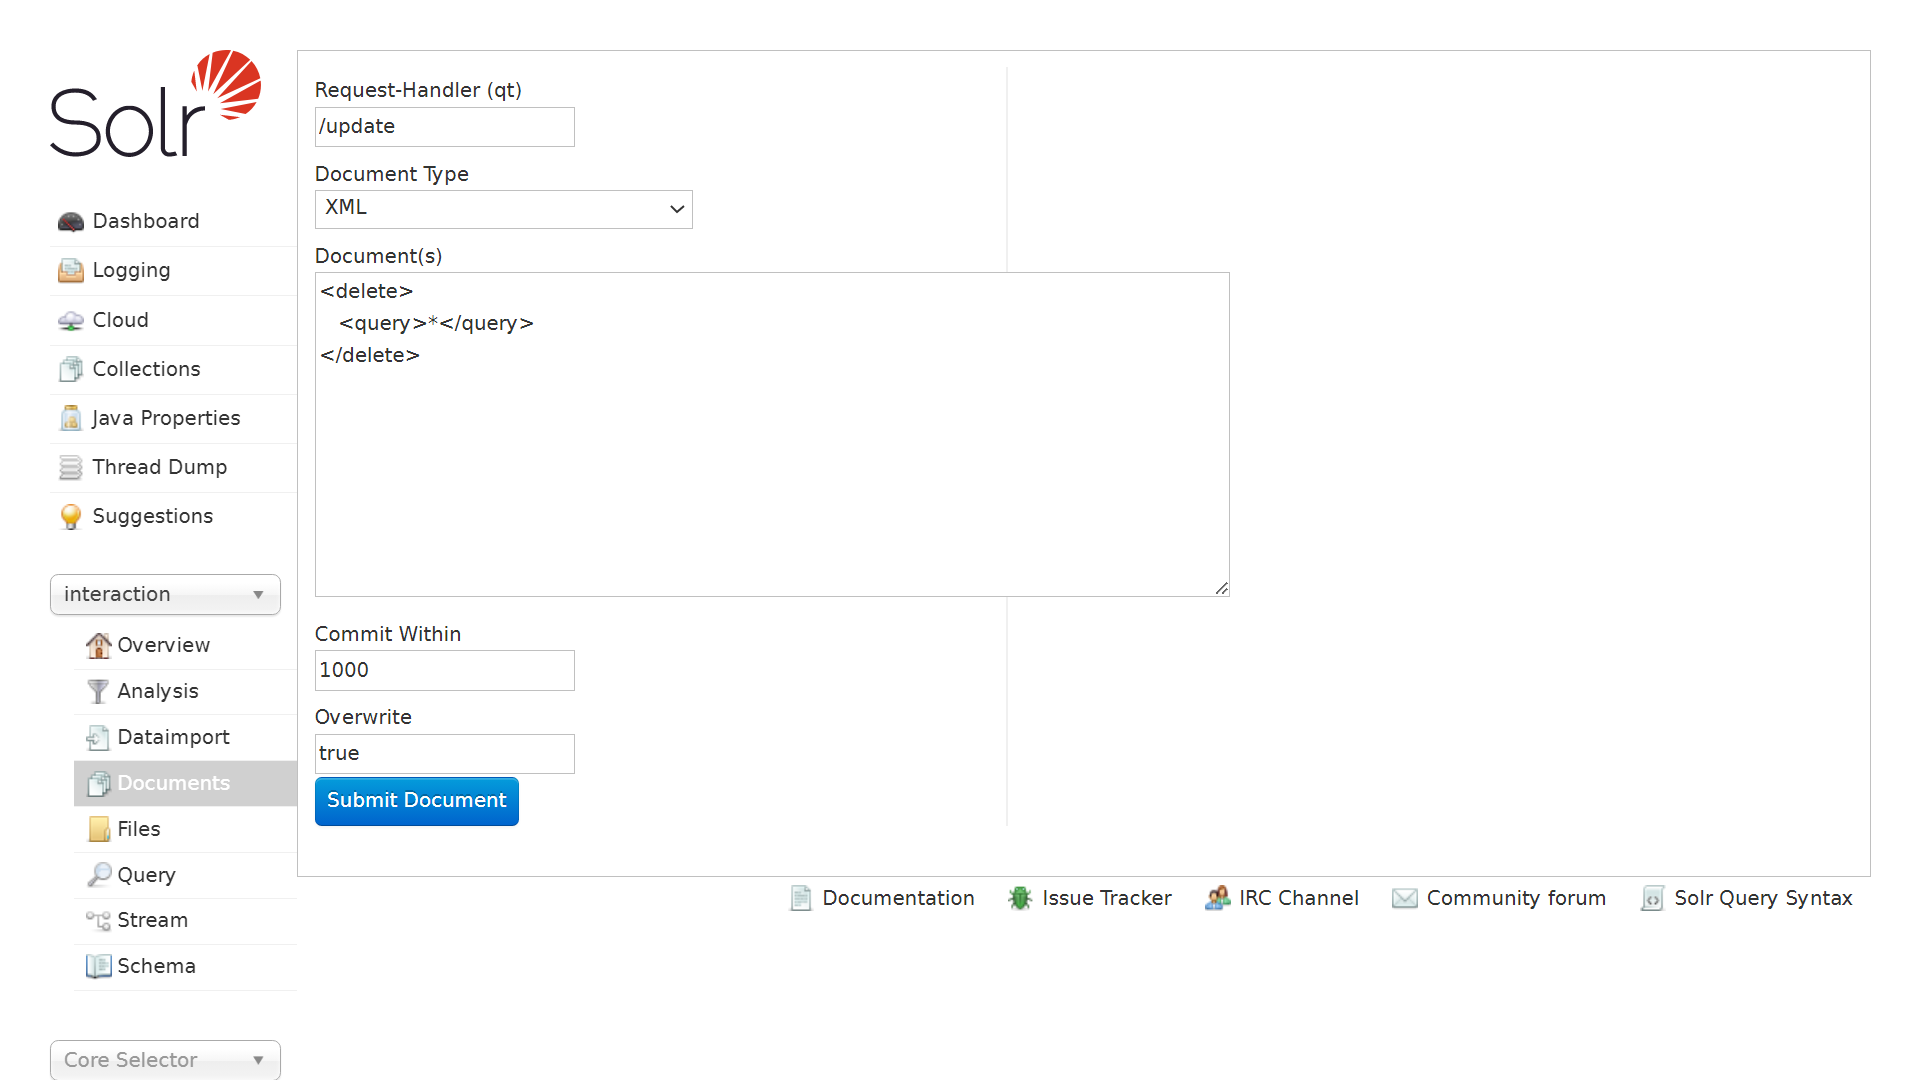Screen dimensions: 1920x1080
Task: Select the Stream sidebar entry
Action: pos(152,920)
